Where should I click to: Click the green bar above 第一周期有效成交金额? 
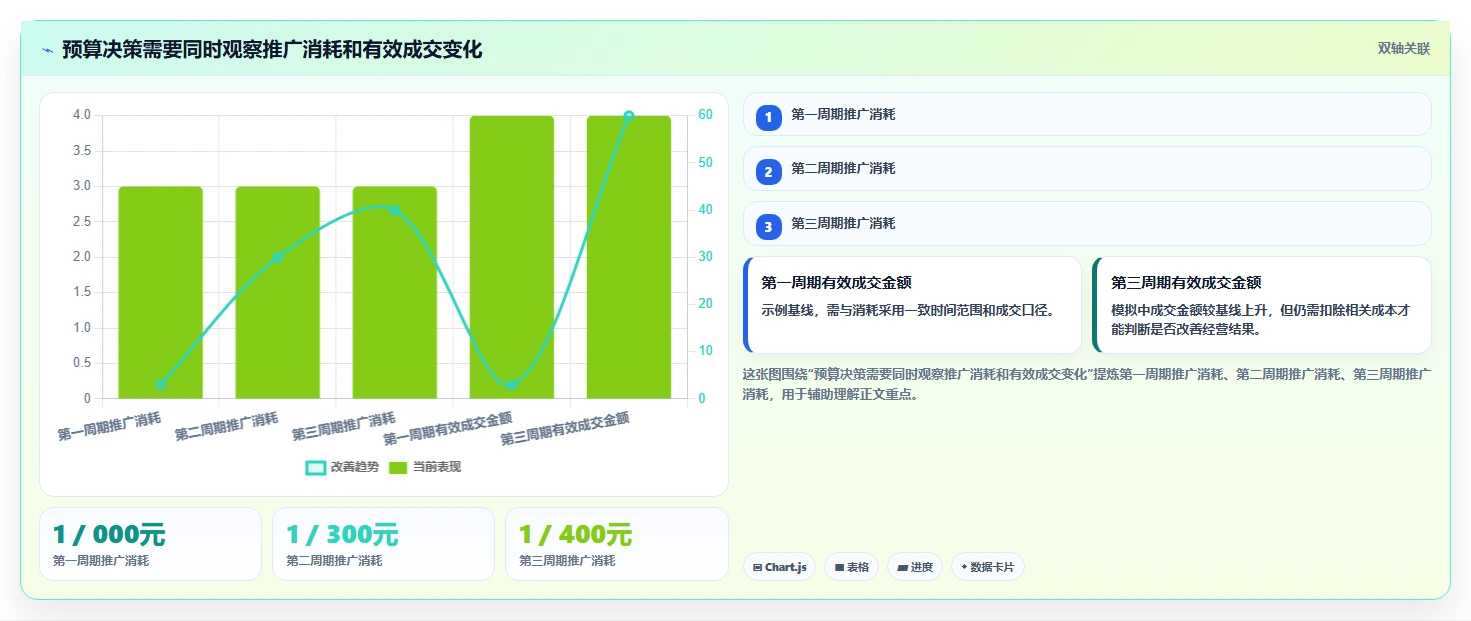pyautogui.click(x=511, y=257)
